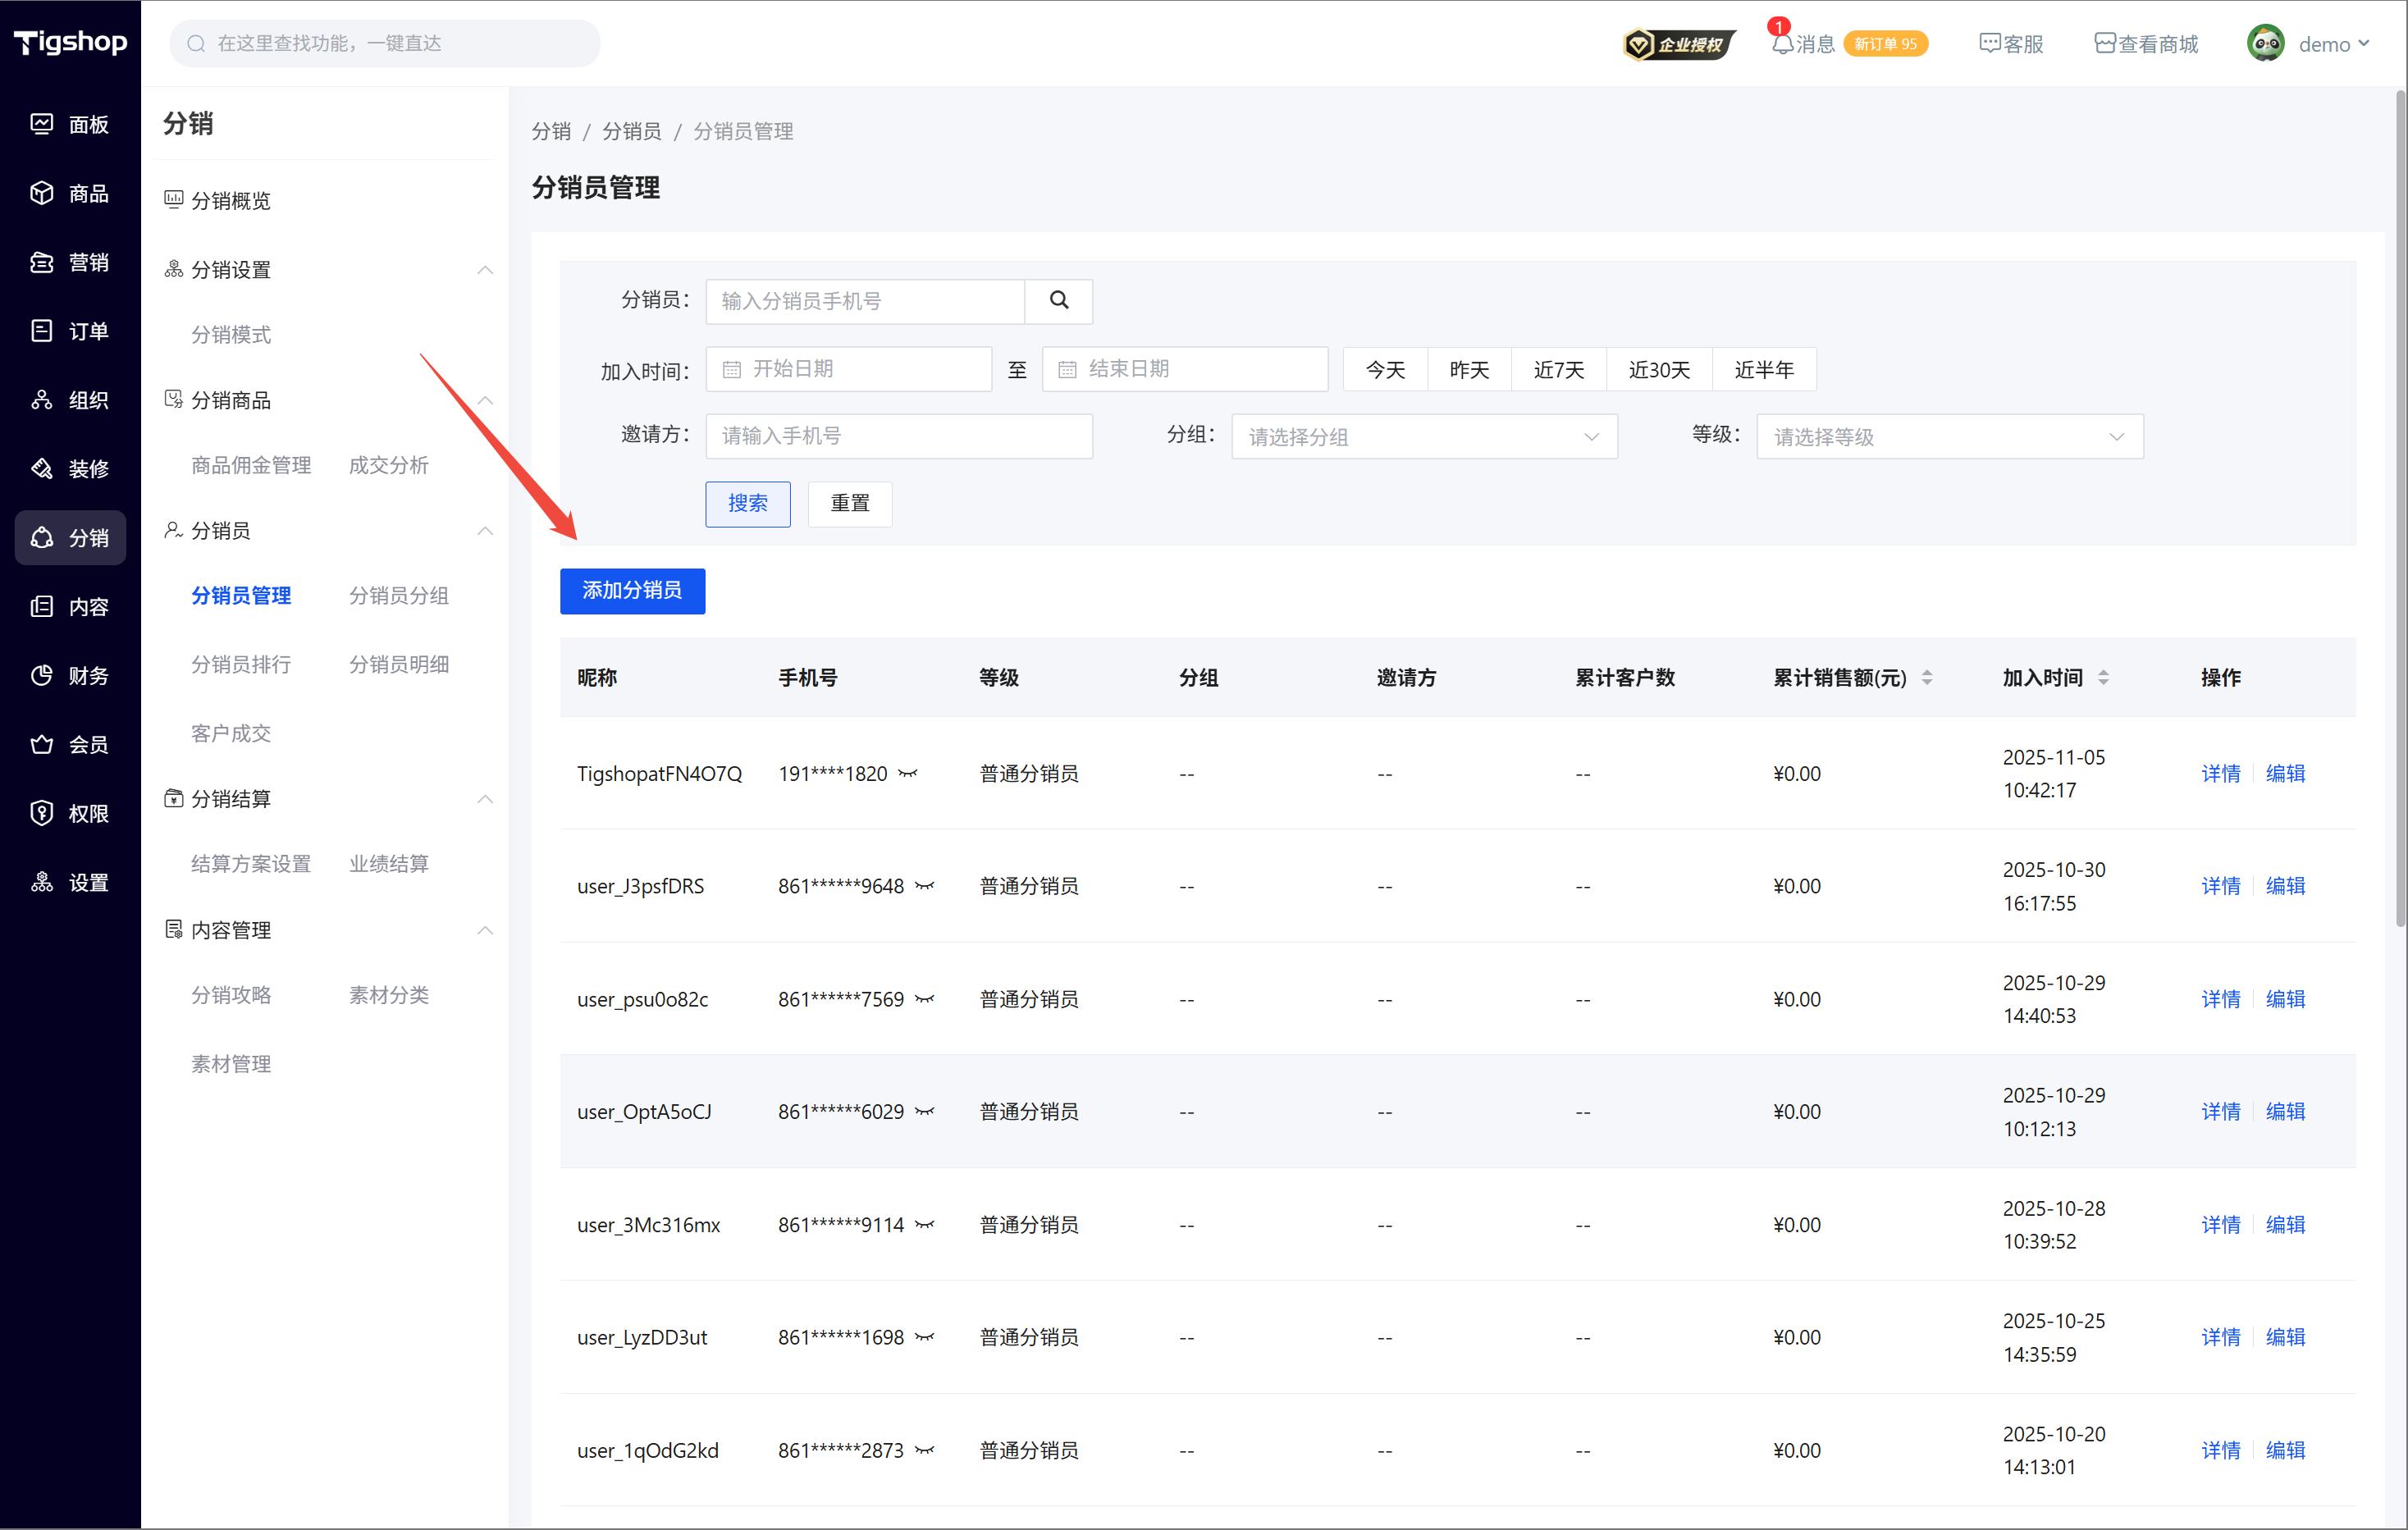The height and width of the screenshot is (1530, 2408).
Task: Reveal phone number for TigshopatFN4O7Q via eye icon
Action: coord(907,773)
